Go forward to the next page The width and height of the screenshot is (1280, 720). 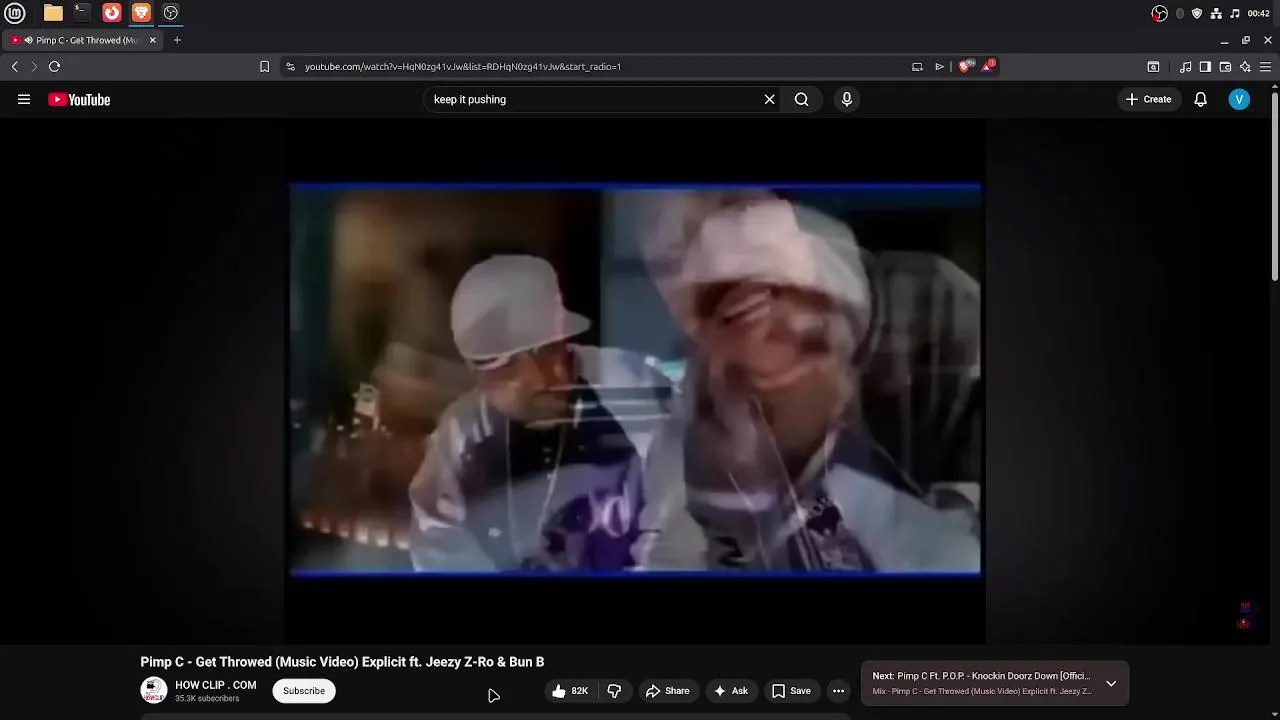[x=34, y=66]
